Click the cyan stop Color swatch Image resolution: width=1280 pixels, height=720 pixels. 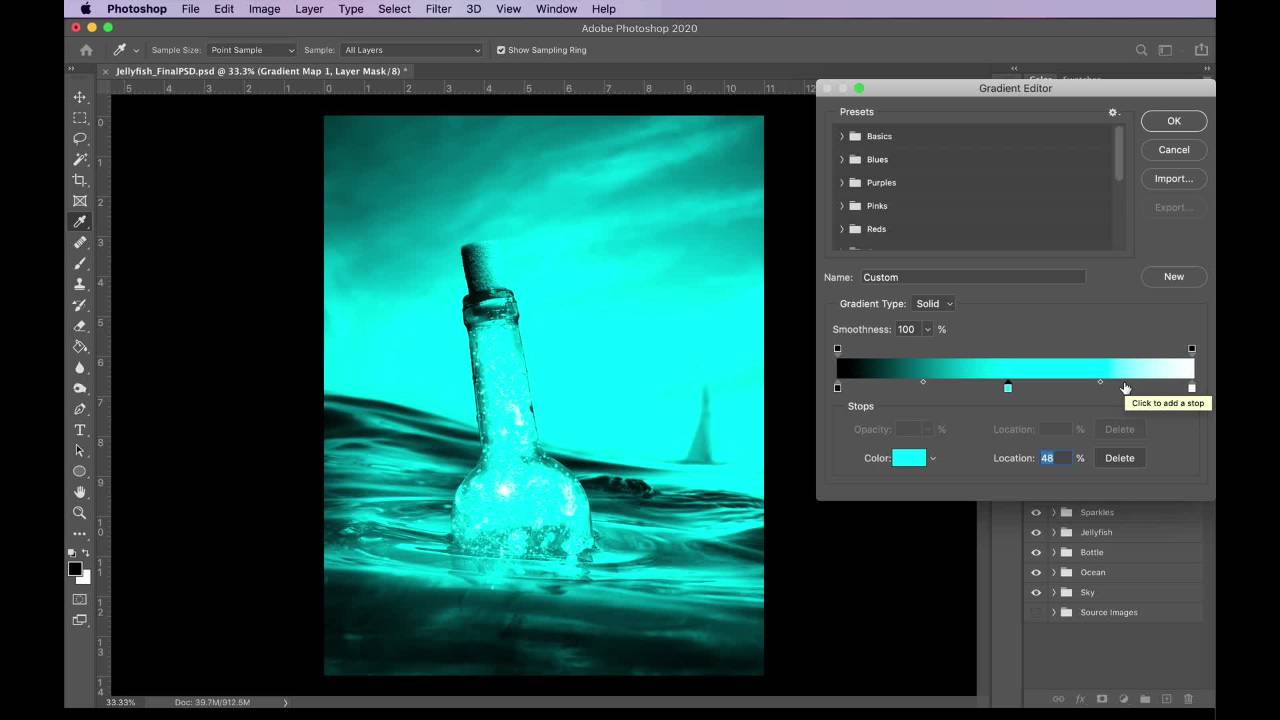click(909, 458)
